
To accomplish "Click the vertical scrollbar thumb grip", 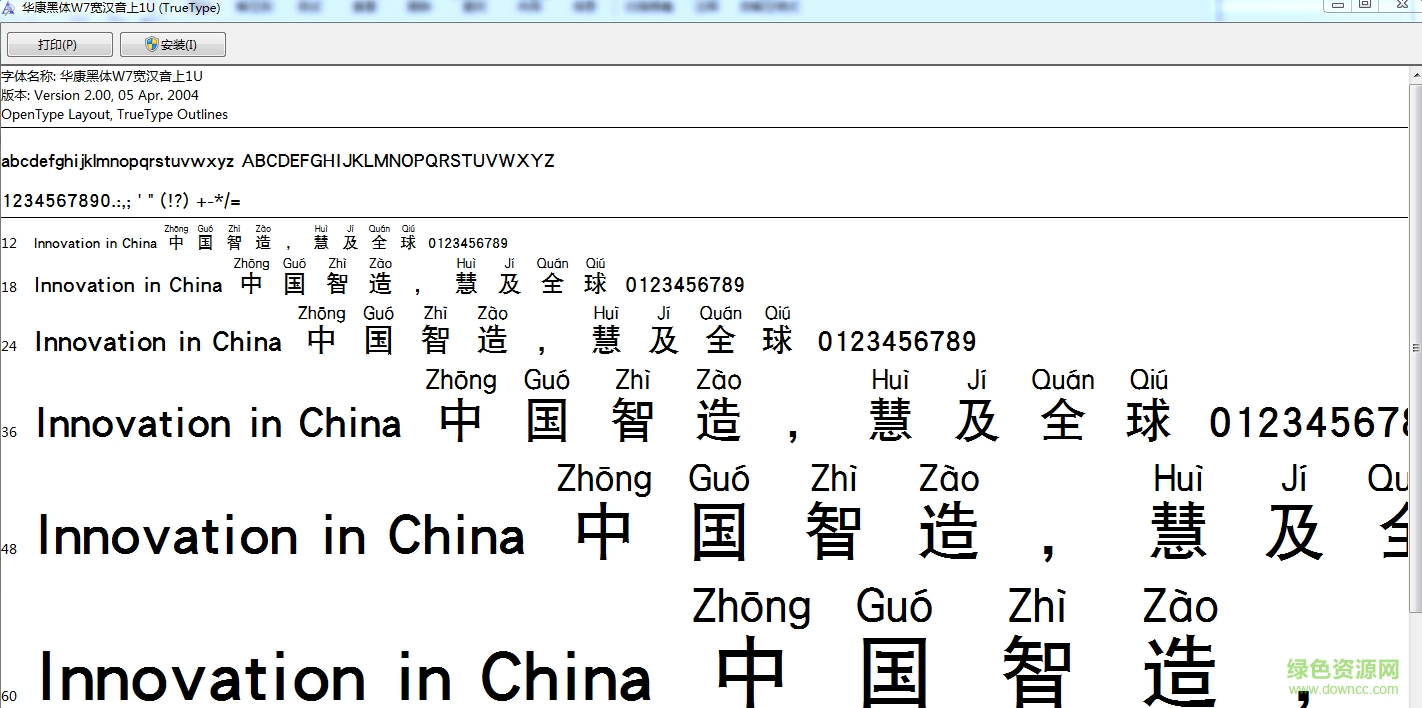I will (1415, 349).
